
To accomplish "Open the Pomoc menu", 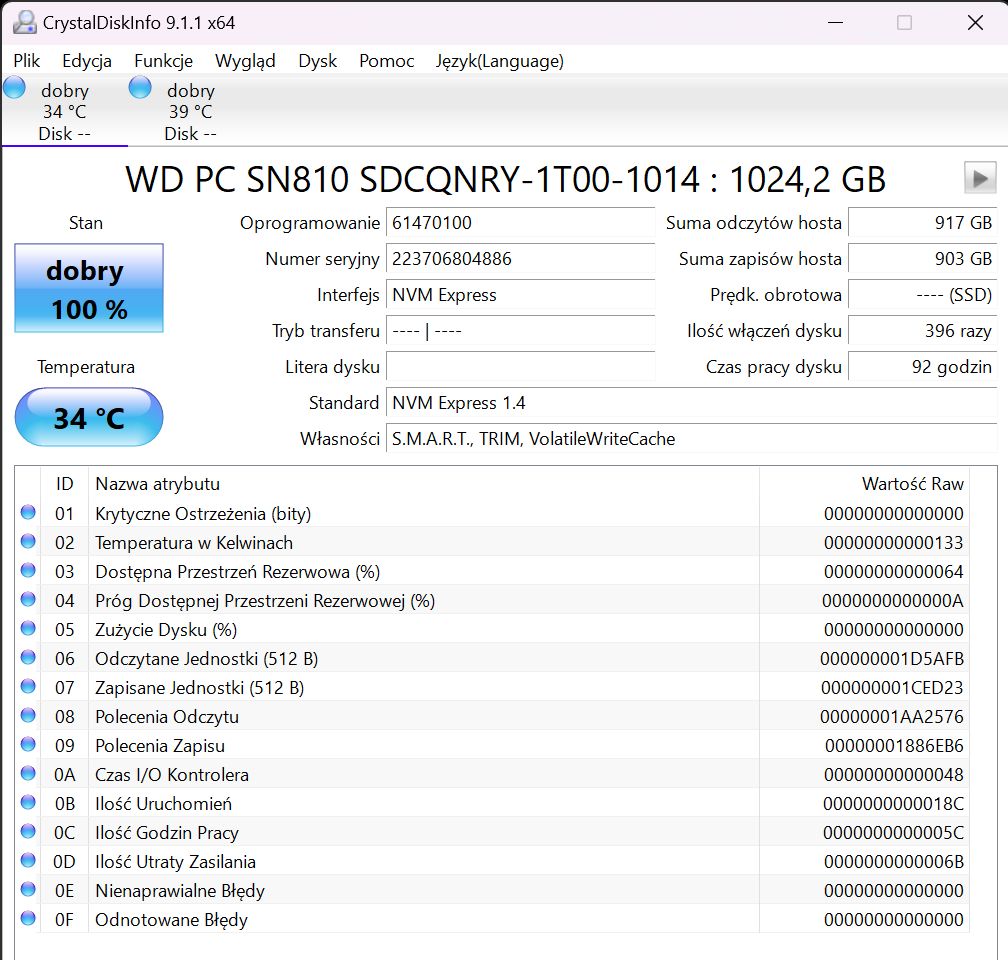I will [x=386, y=61].
